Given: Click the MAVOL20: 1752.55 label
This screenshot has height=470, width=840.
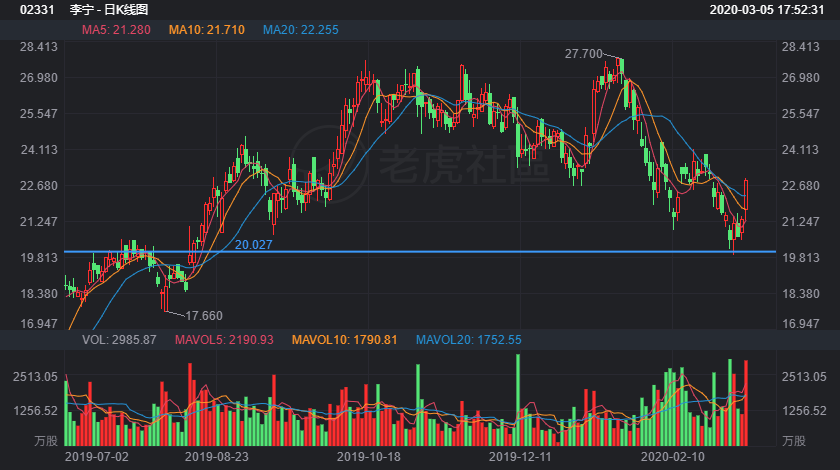Looking at the screenshot, I should (468, 340).
